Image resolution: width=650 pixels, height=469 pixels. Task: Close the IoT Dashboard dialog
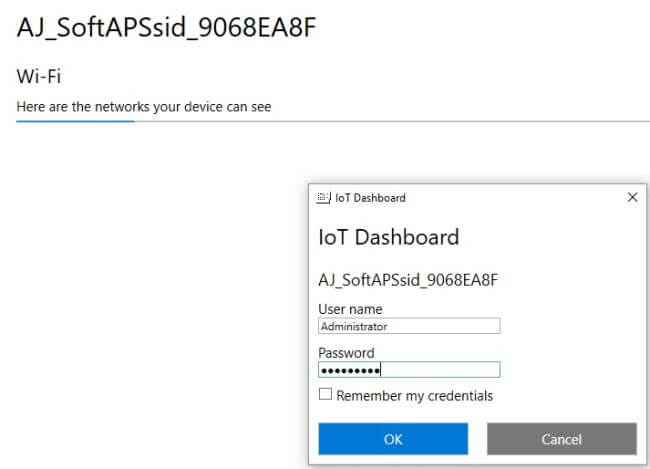(x=632, y=198)
